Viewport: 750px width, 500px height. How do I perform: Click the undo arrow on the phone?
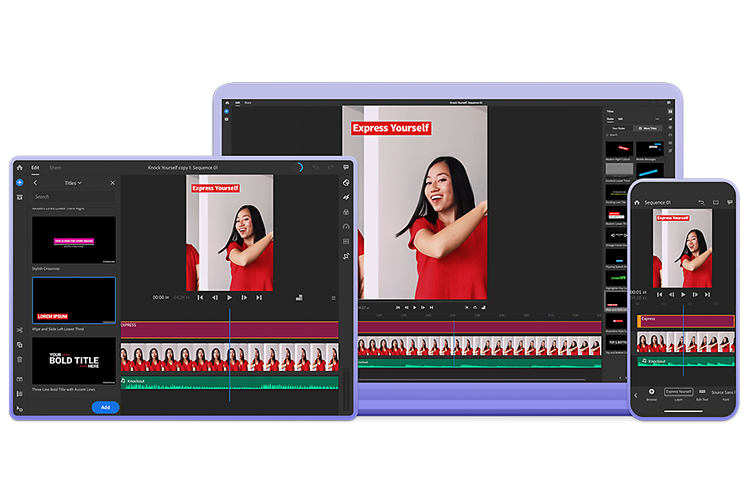[701, 202]
